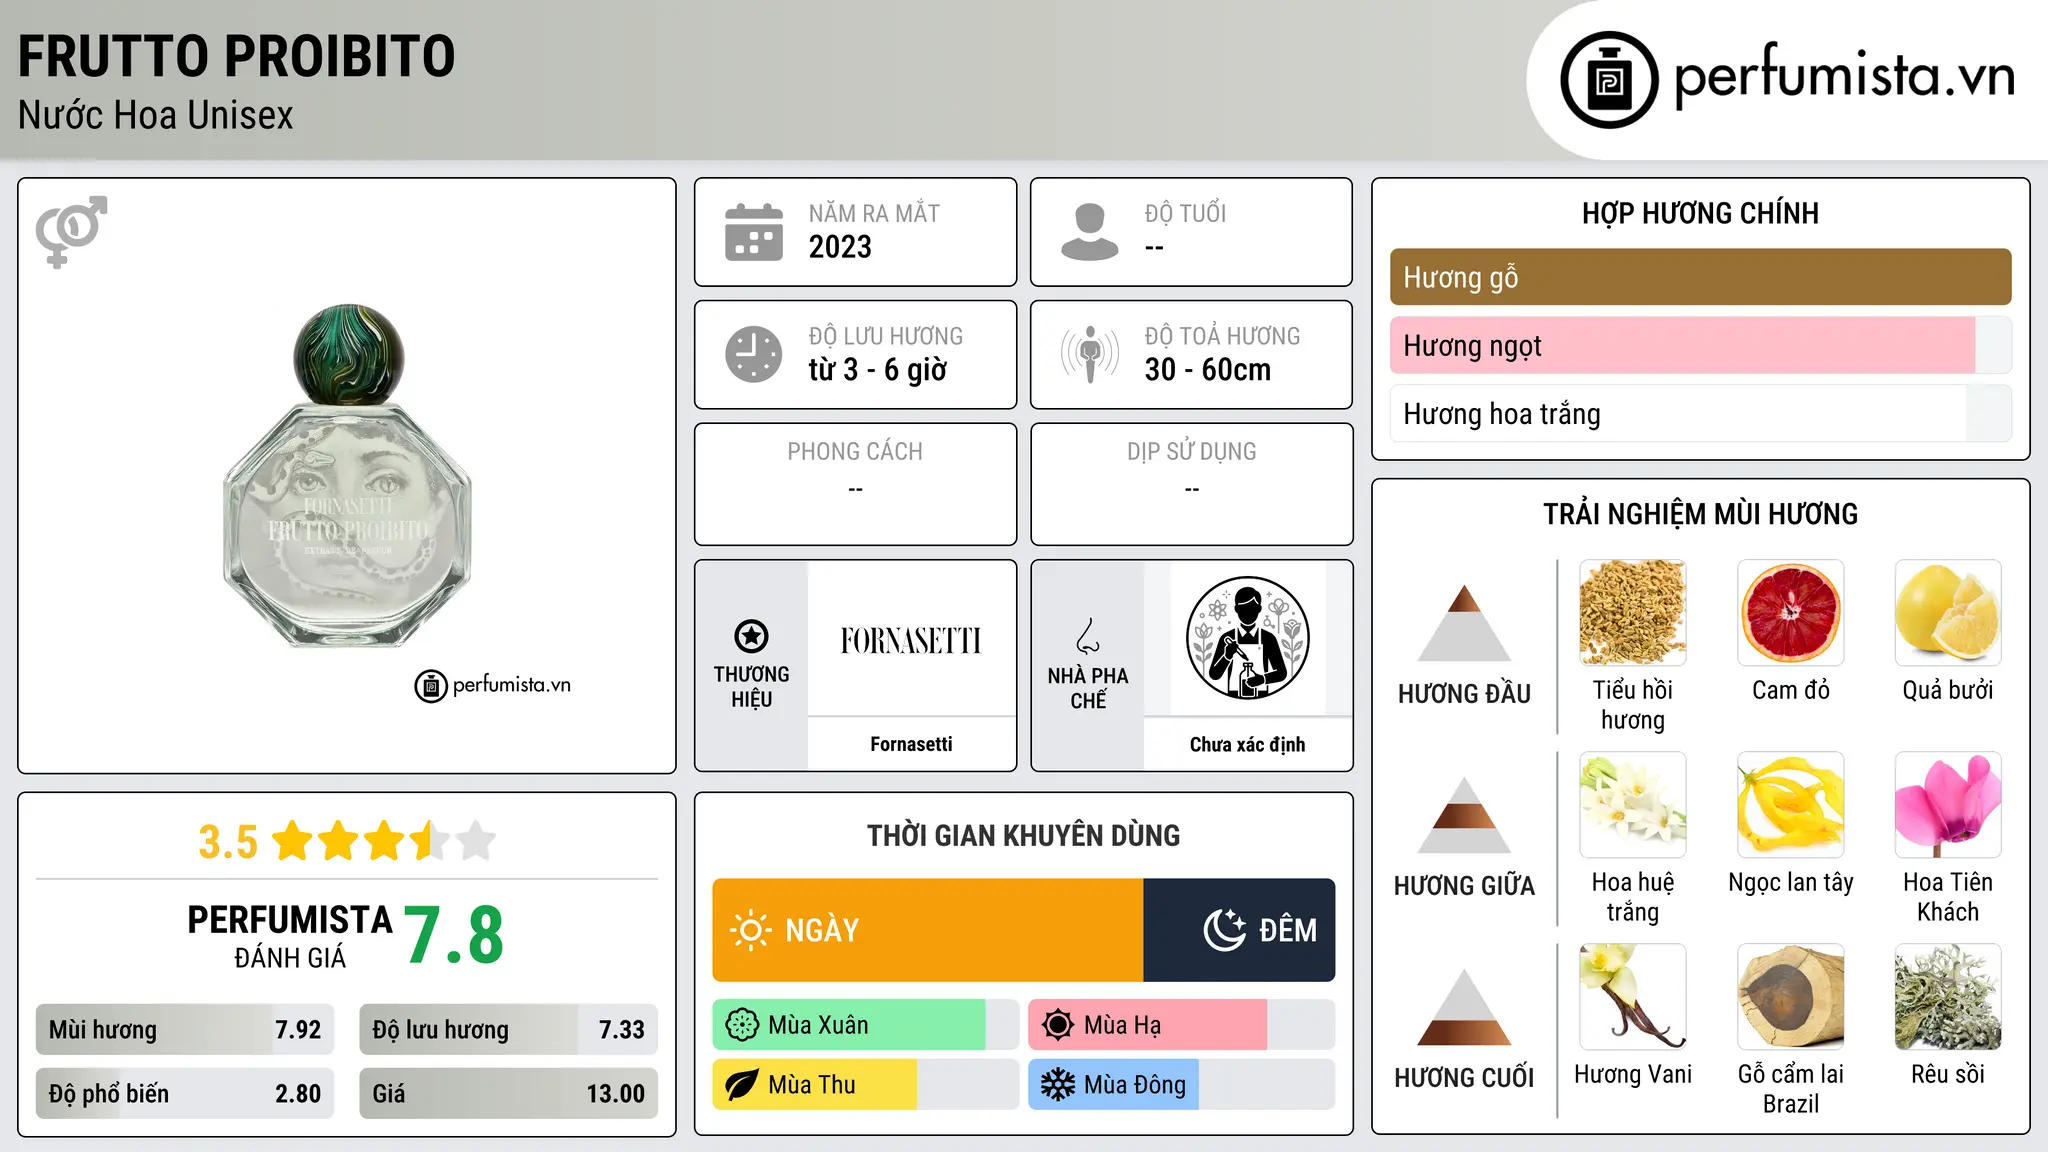This screenshot has width=2048, height=1152.
Task: Click the Chưa xác định perfumer label
Action: pos(1247,744)
